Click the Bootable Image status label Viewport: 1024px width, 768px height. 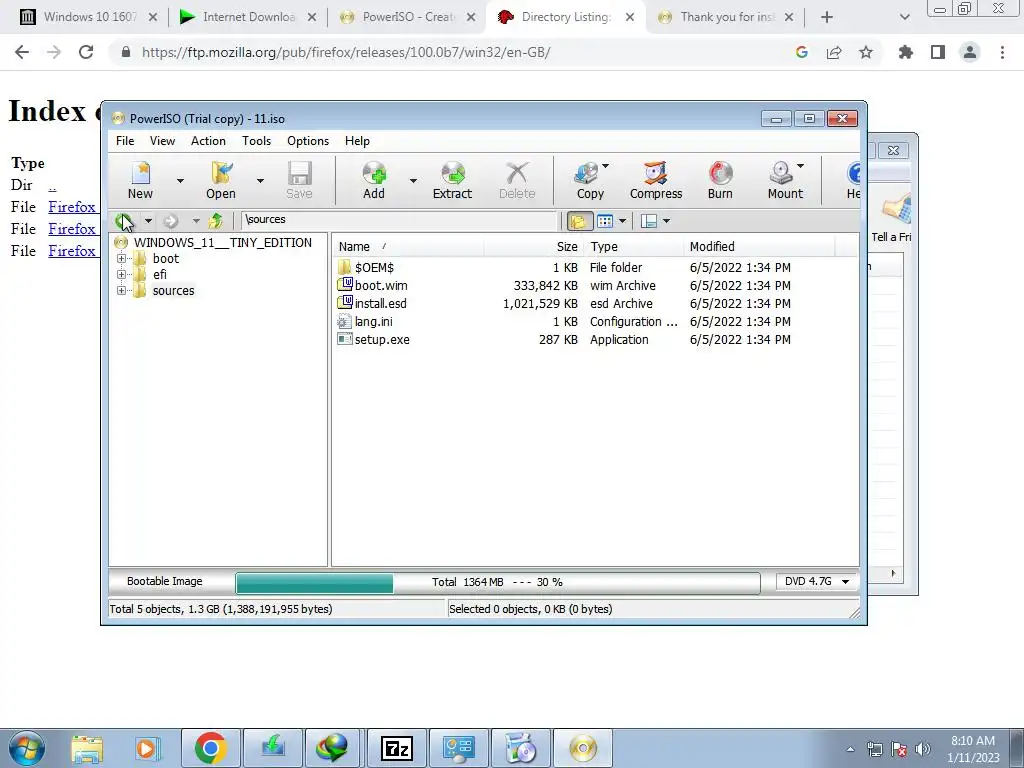coord(165,581)
